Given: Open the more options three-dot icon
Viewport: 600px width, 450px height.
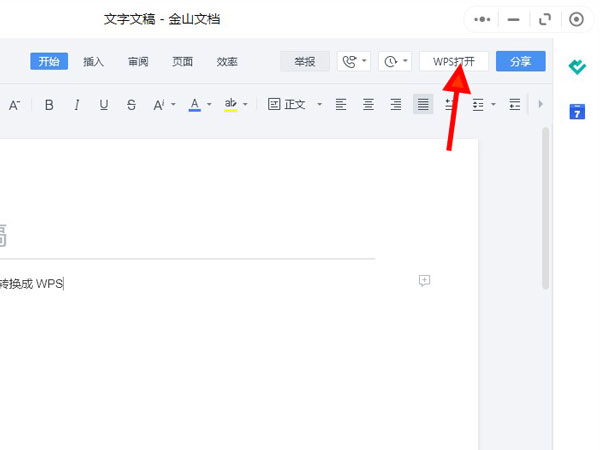Looking at the screenshot, I should pos(482,19).
